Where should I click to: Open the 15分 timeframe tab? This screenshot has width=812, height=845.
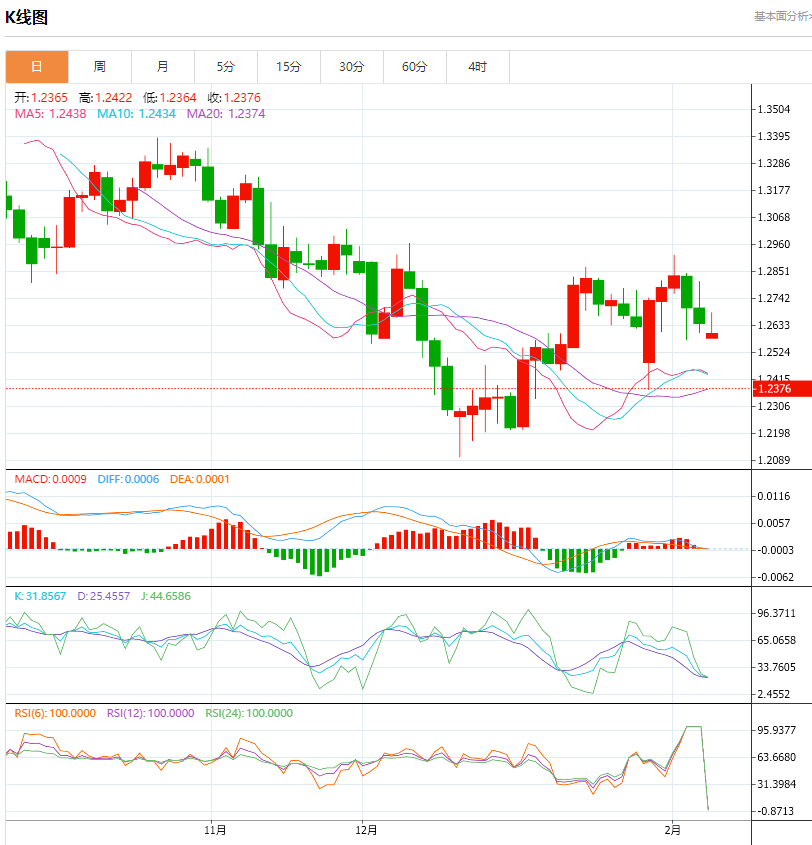tap(289, 67)
